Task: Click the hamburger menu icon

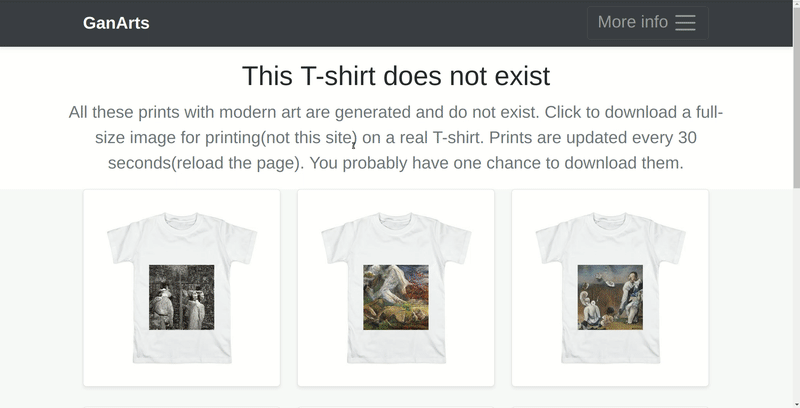Action: [685, 23]
